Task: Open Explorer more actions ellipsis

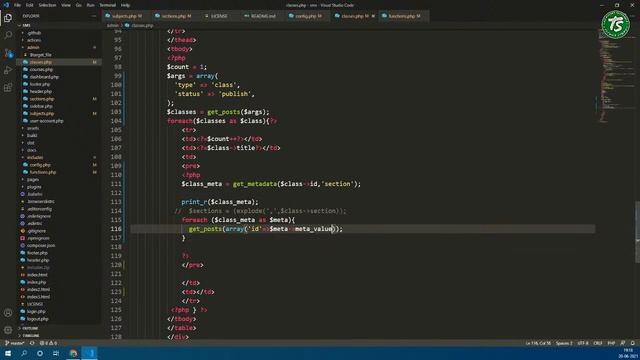Action: click(x=93, y=16)
